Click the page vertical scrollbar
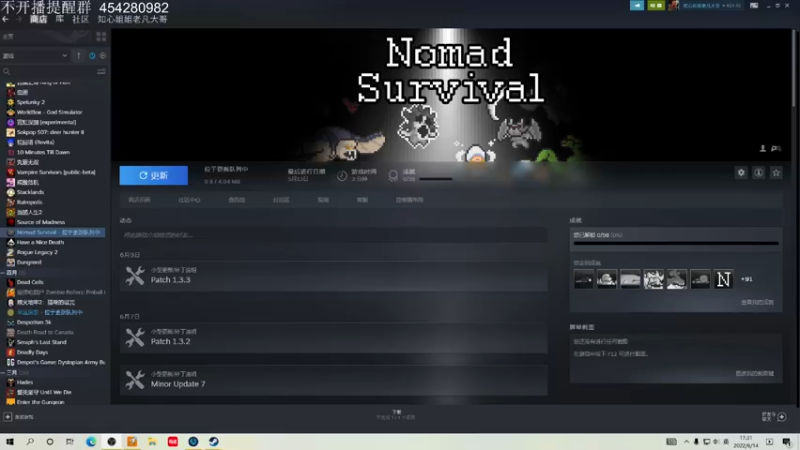 click(x=794, y=68)
